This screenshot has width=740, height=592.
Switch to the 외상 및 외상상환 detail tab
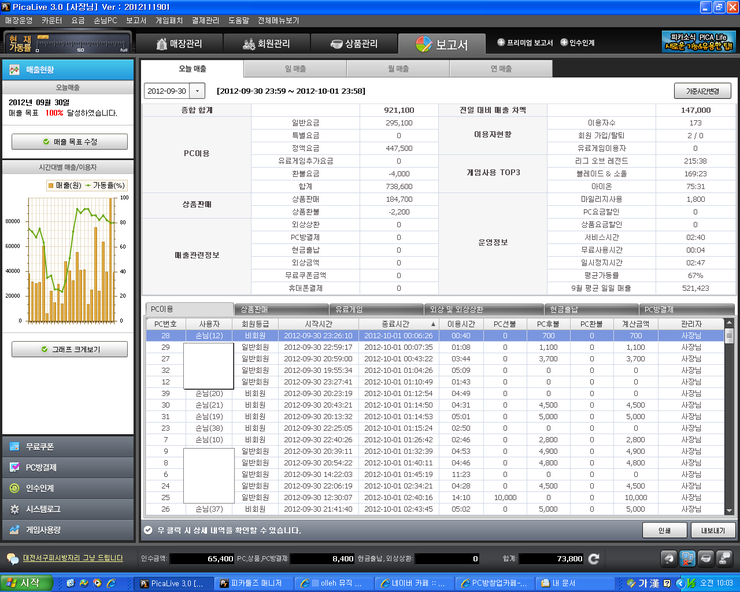coord(484,310)
